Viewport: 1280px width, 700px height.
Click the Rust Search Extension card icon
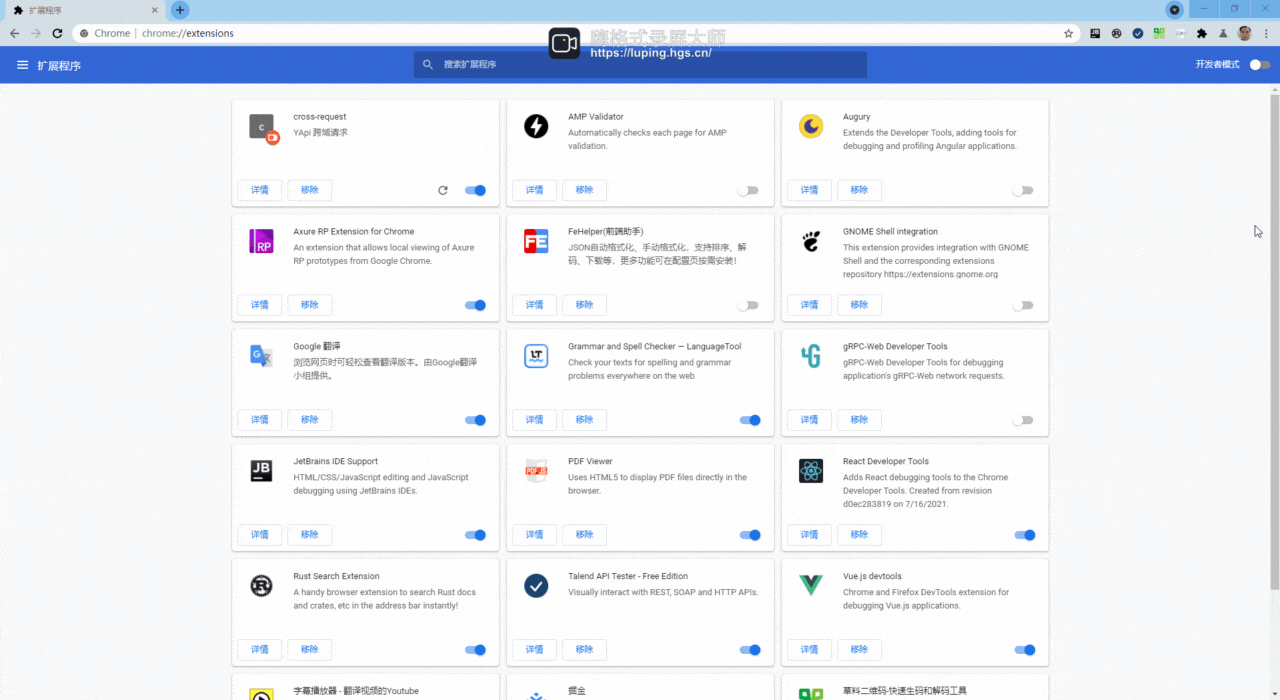(261, 586)
